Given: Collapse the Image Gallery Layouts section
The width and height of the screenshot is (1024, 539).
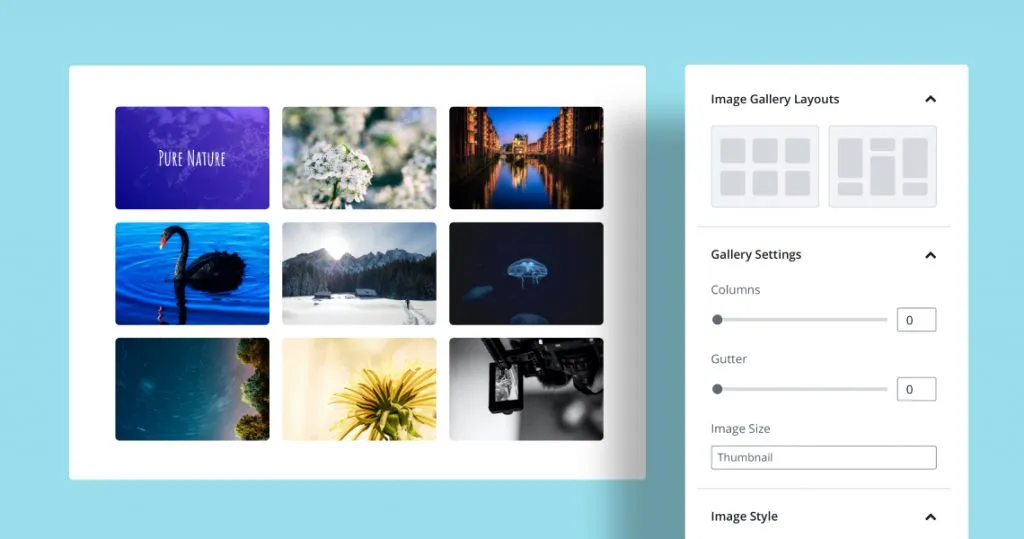Looking at the screenshot, I should pos(930,100).
